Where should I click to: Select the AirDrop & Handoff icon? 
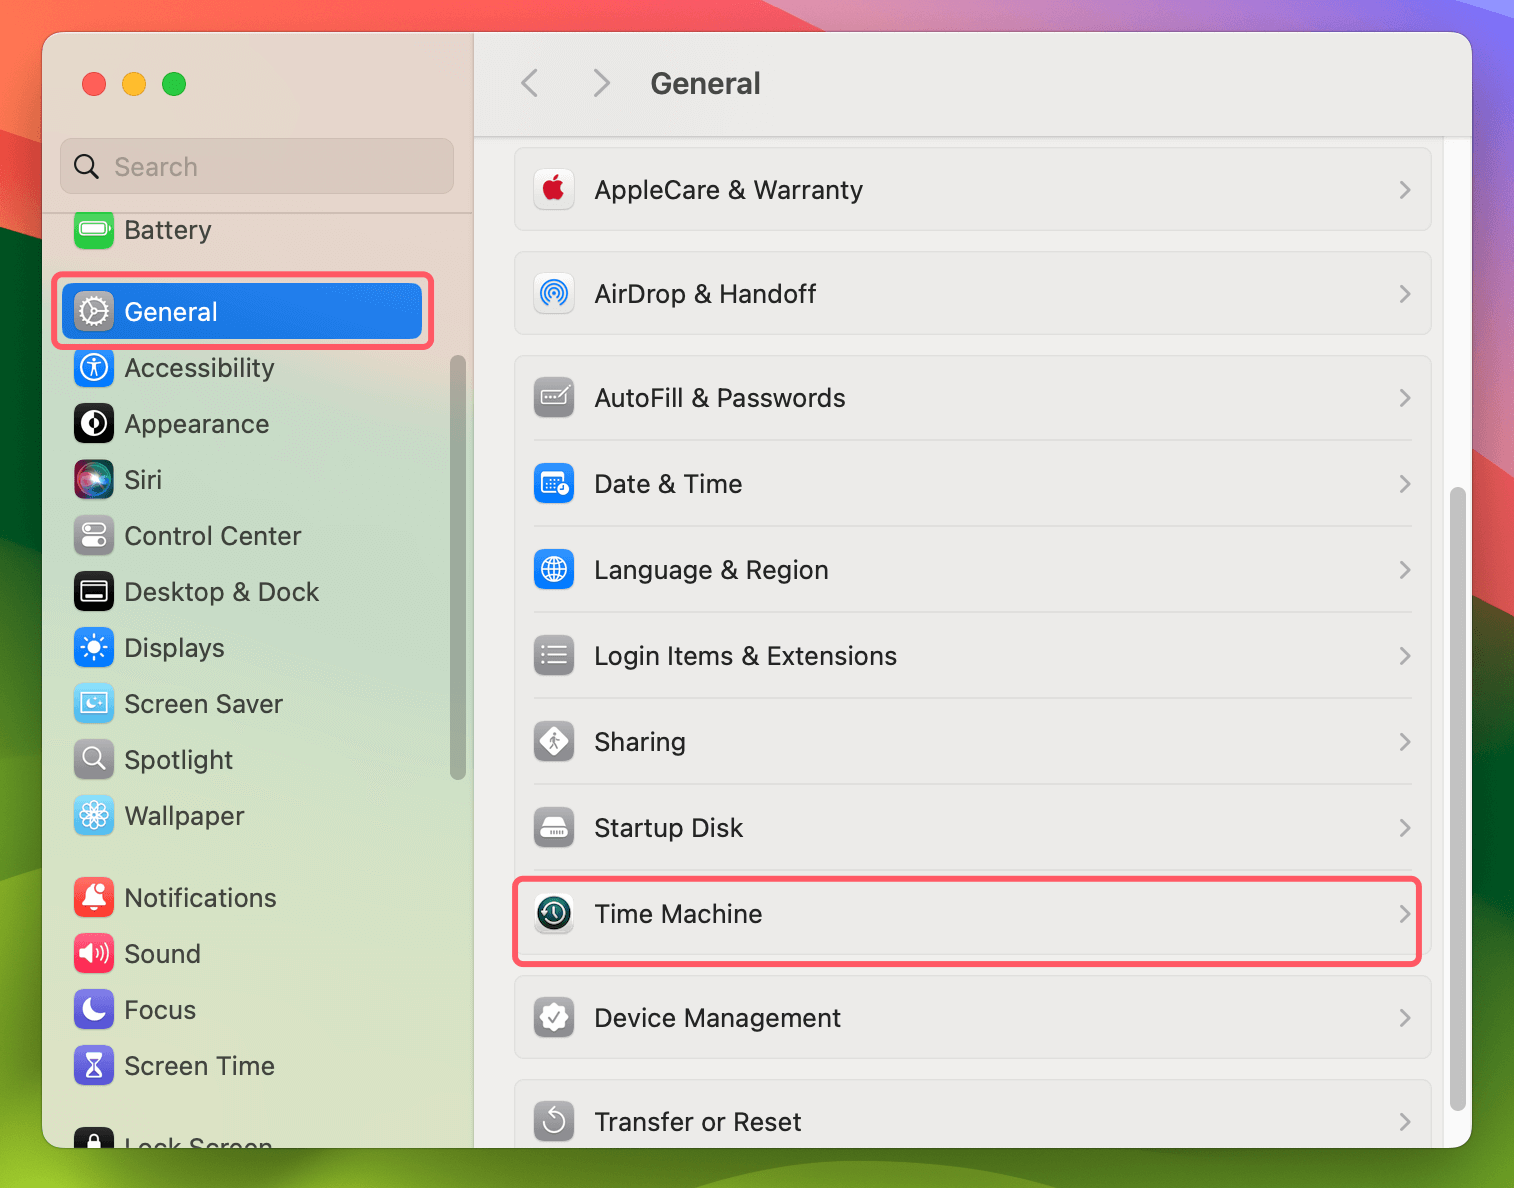(x=553, y=293)
